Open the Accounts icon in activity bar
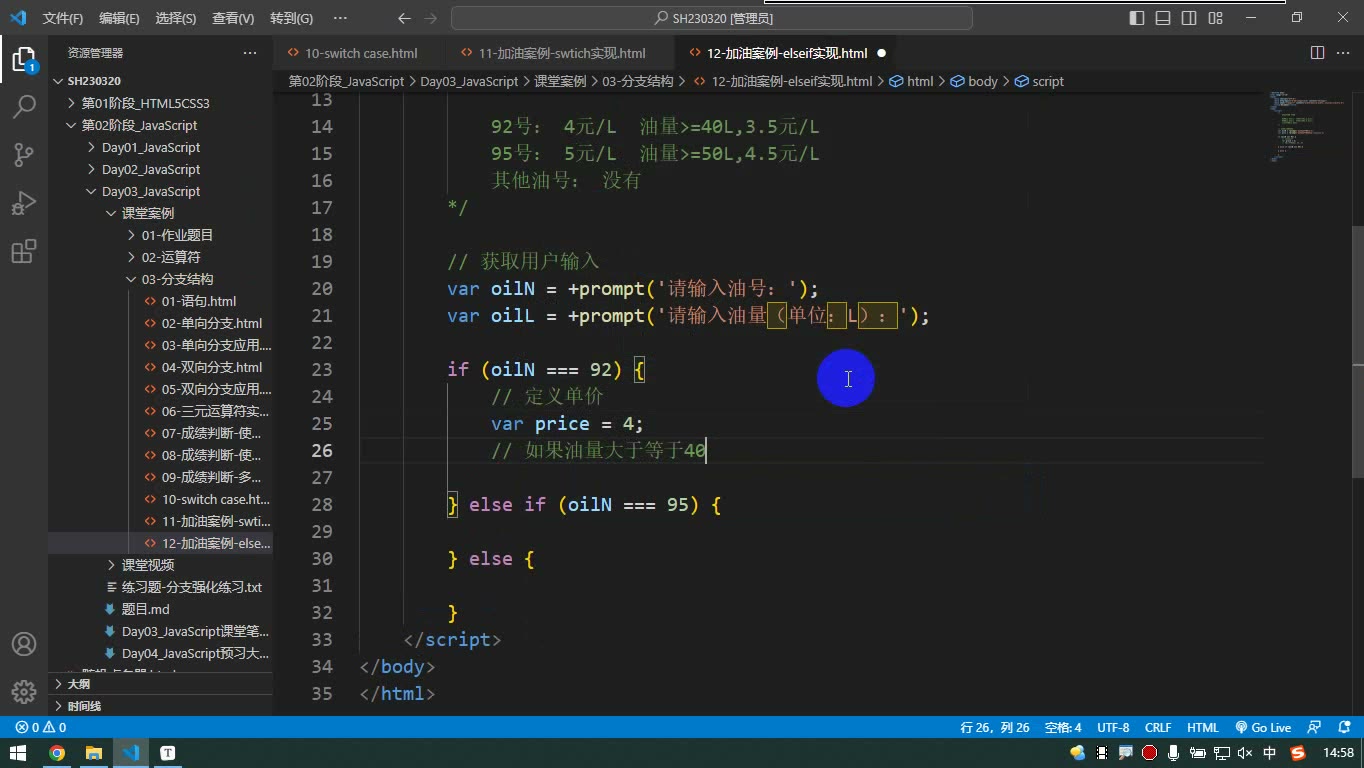The width and height of the screenshot is (1364, 768). 24,644
